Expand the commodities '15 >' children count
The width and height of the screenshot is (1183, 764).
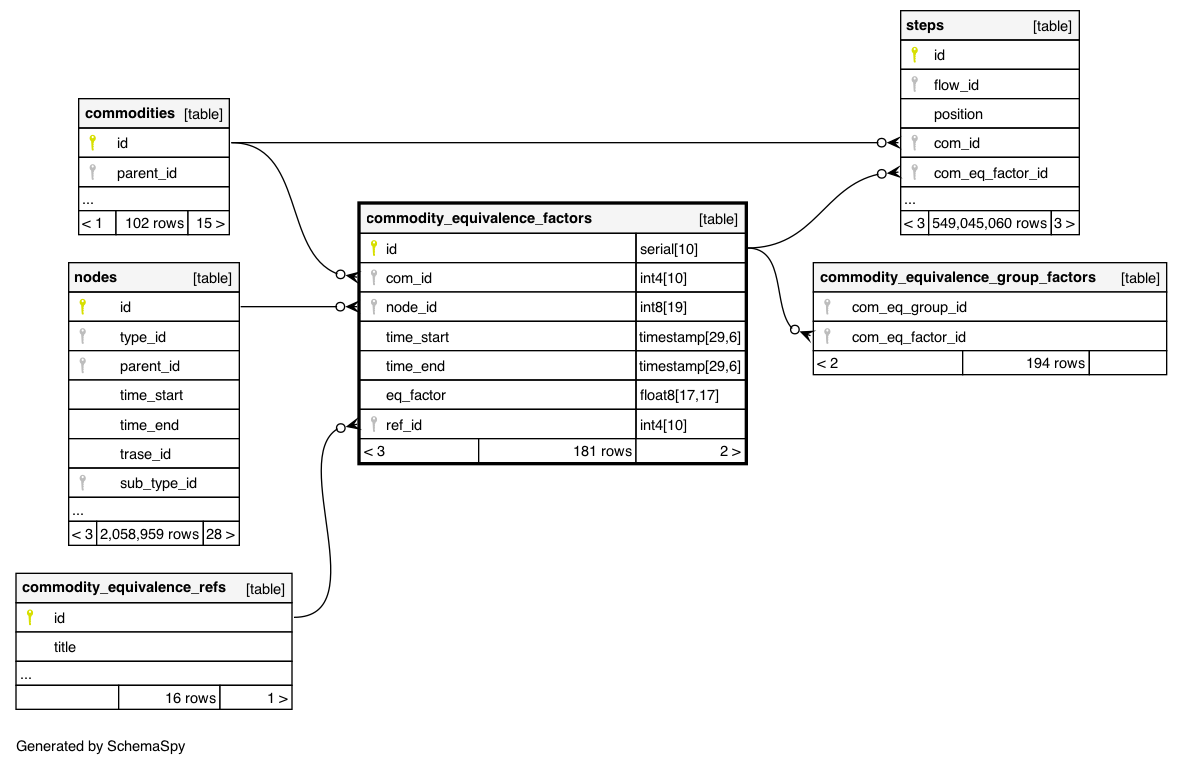pyautogui.click(x=208, y=223)
